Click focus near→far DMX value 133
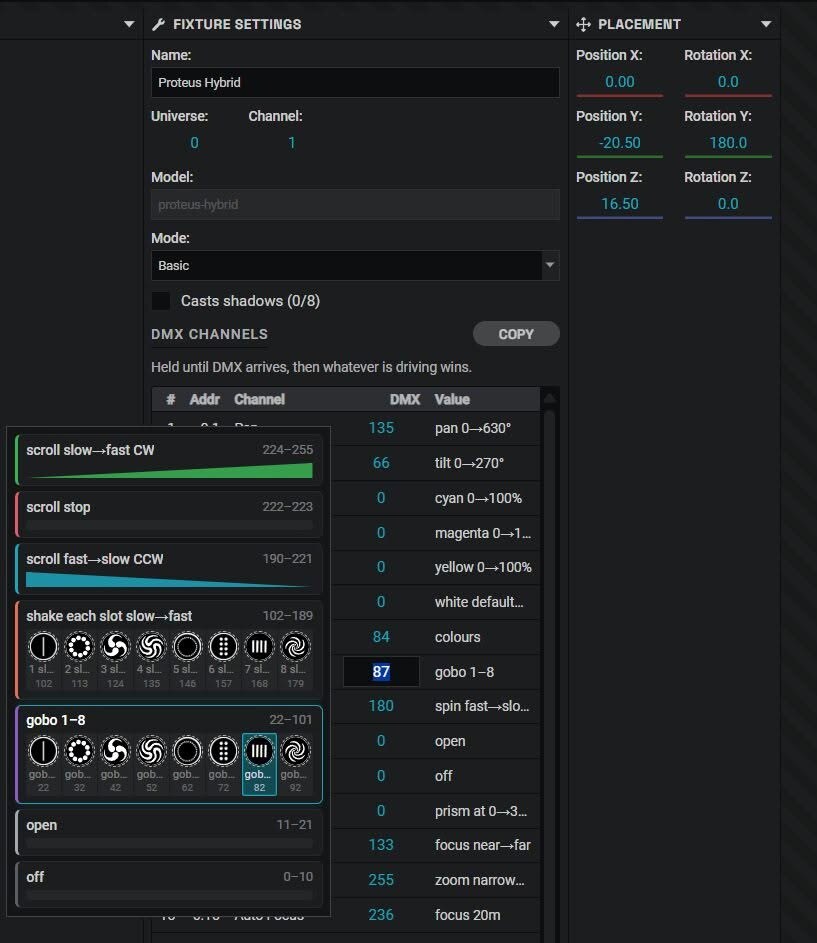 click(x=381, y=844)
